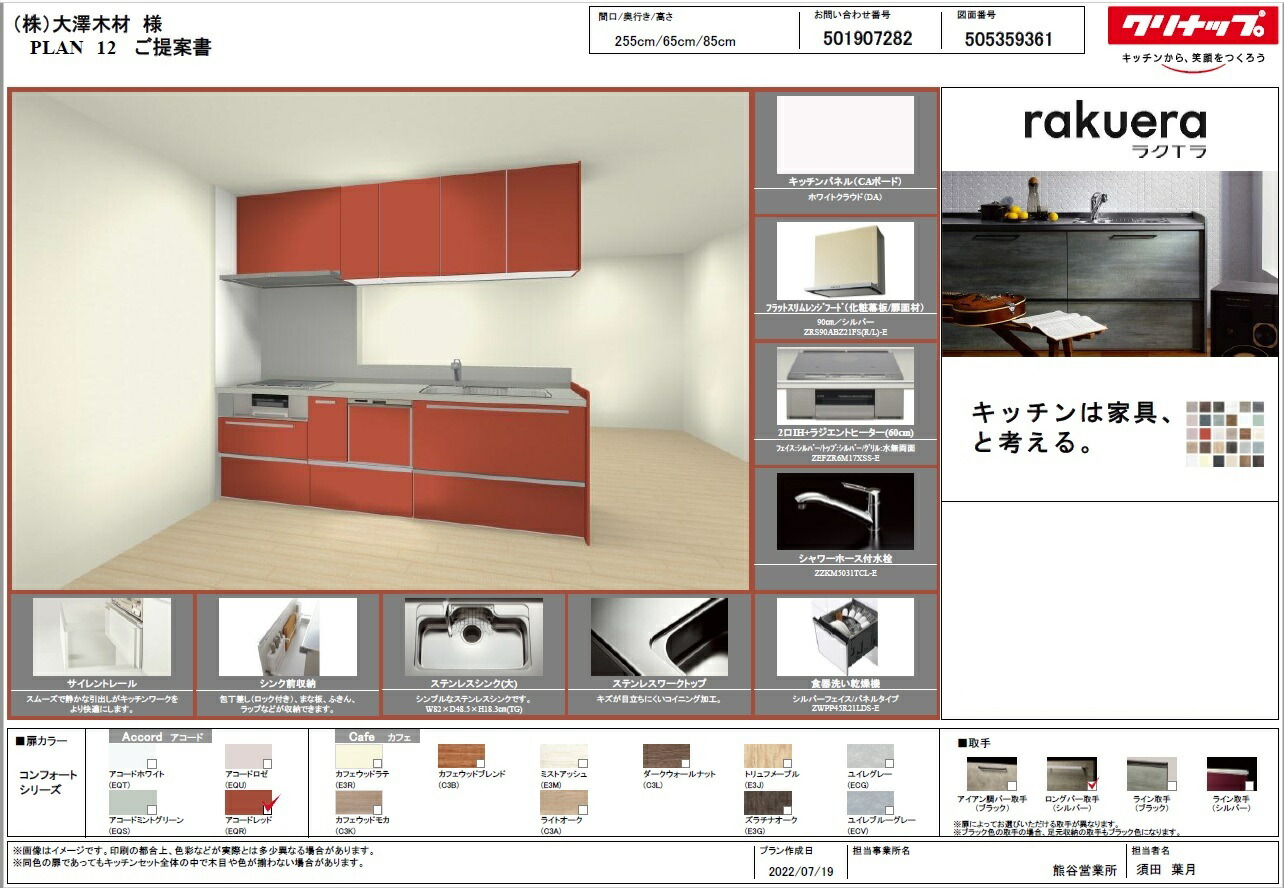The width and height of the screenshot is (1284, 888).
Task: Select the flat slim range hood image
Action: point(845,261)
